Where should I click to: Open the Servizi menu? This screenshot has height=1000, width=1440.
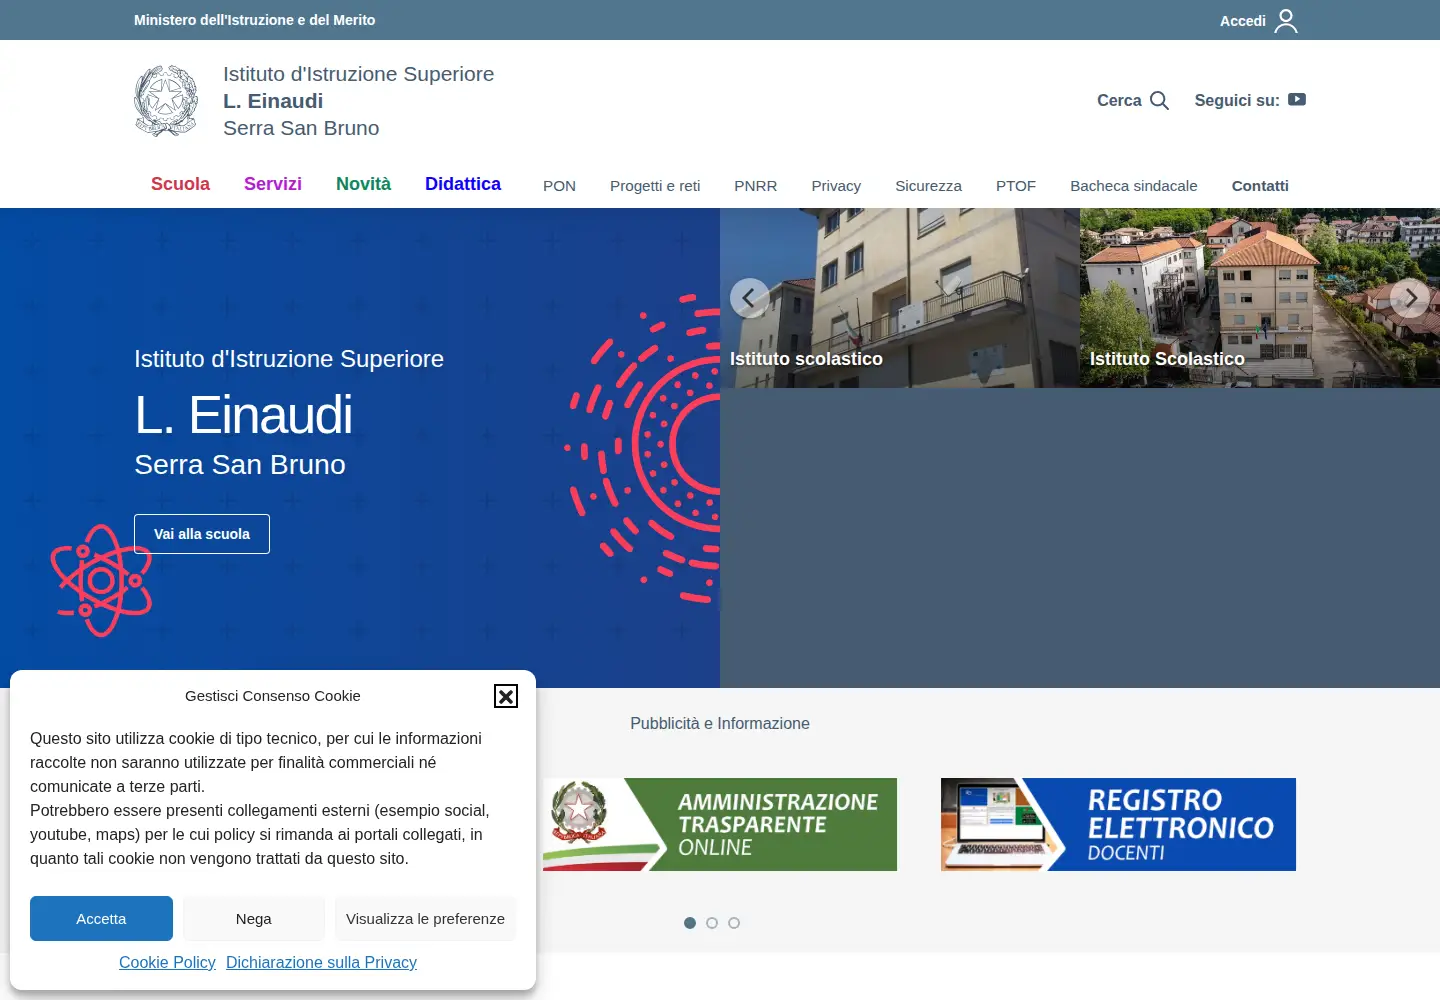[273, 184]
